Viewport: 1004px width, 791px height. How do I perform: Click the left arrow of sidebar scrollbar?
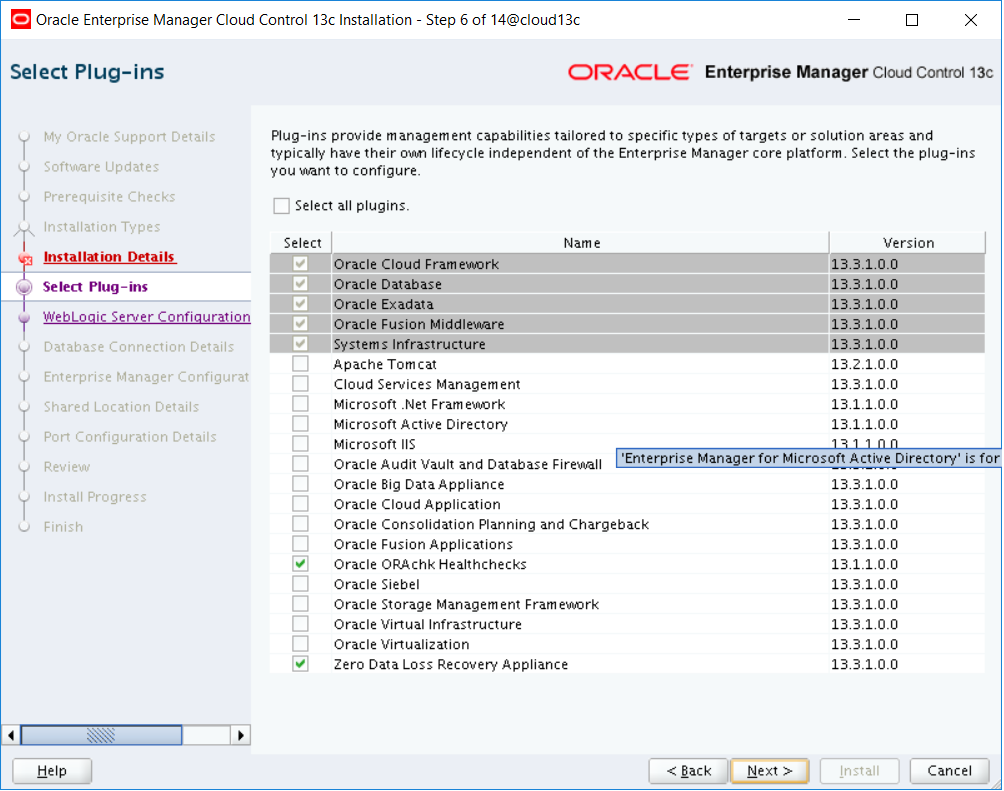tap(11, 735)
